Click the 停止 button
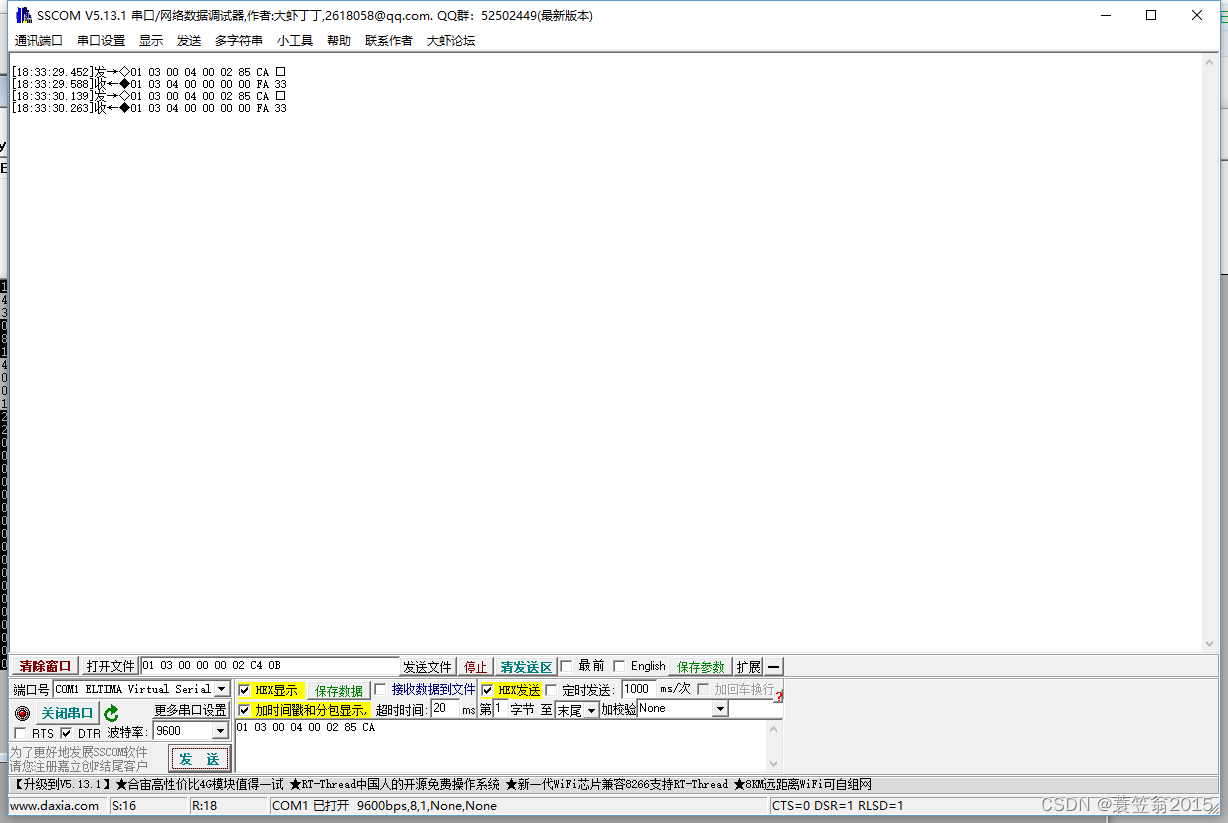This screenshot has height=823, width=1228. (475, 667)
